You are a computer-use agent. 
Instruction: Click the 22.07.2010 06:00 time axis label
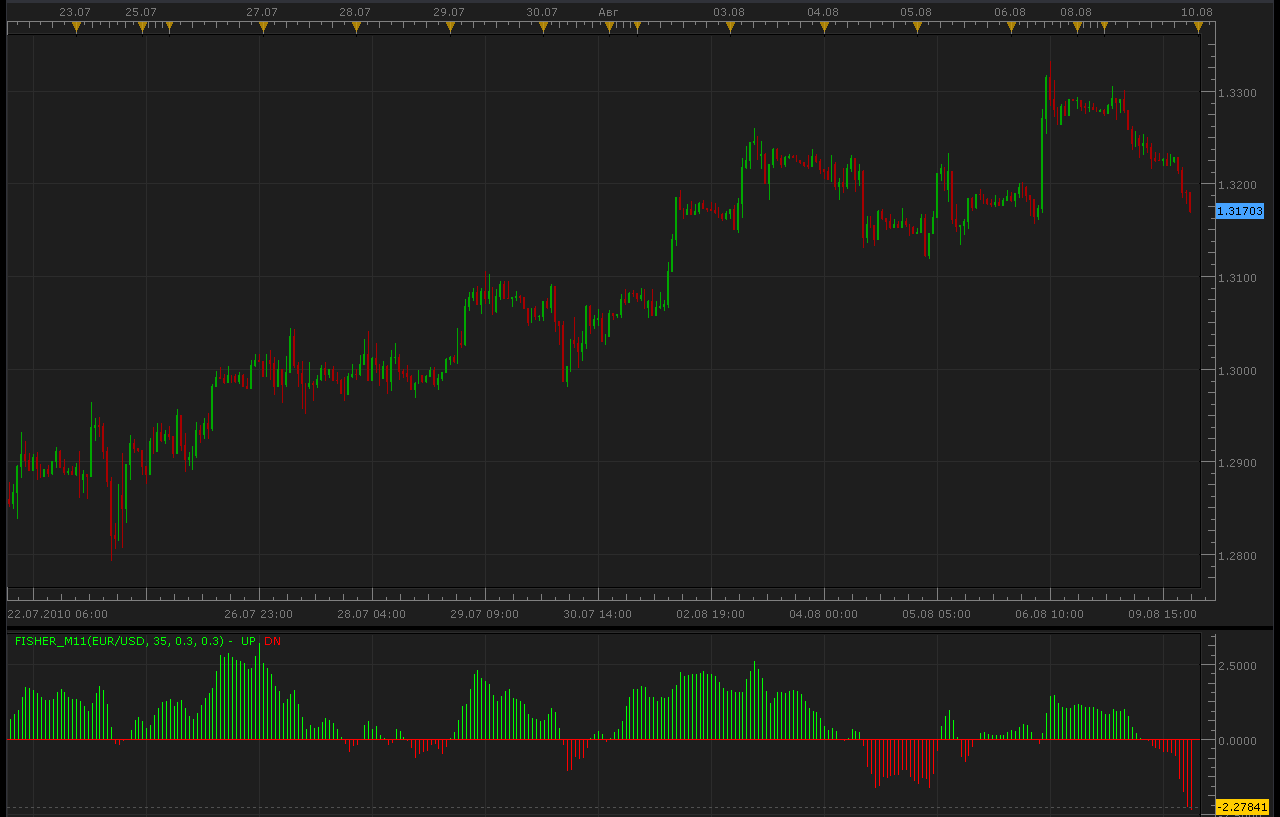[58, 614]
